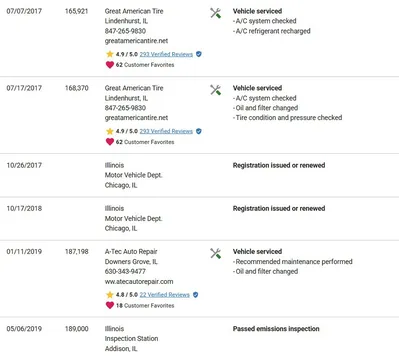This screenshot has width=399, height=360.
Task: Click the heart icon next to 18 Customer Favorites
Action: click(110, 305)
